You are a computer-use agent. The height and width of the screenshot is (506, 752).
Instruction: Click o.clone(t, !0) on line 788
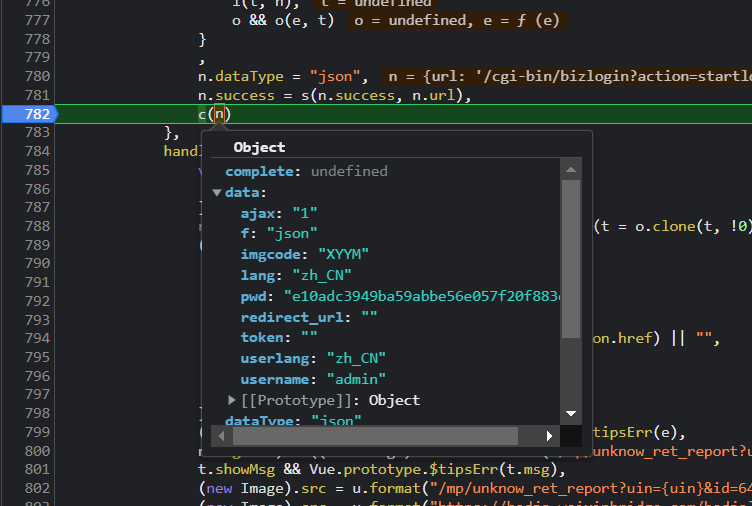point(691,226)
